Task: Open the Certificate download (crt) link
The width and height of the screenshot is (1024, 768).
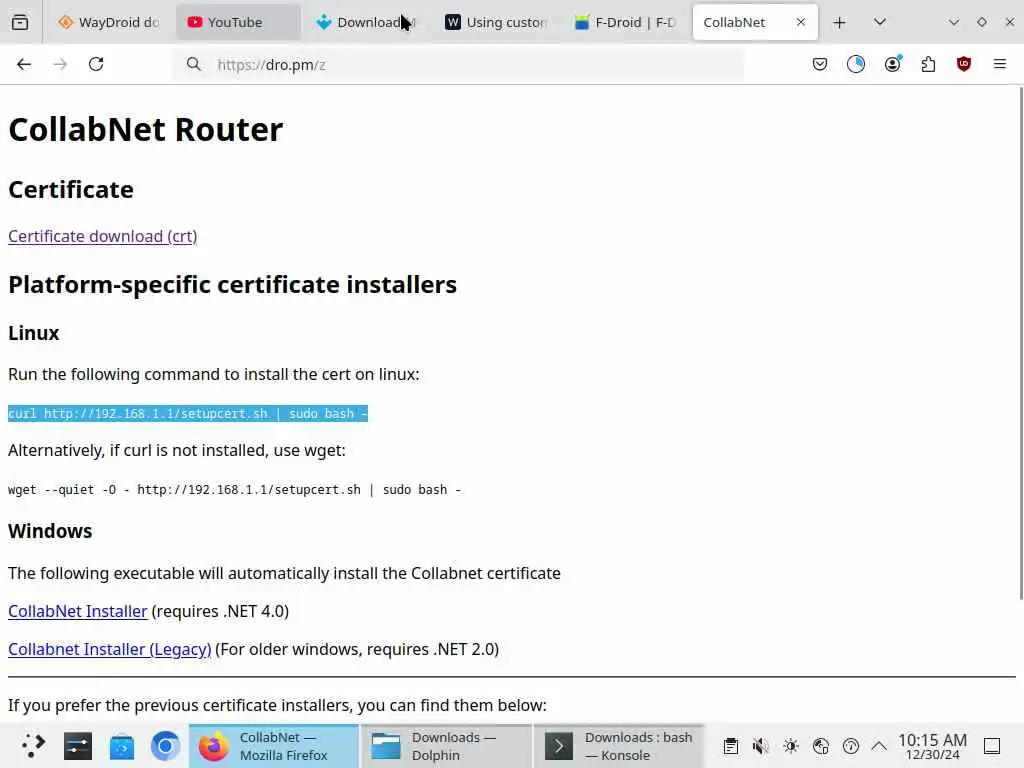Action: (103, 236)
